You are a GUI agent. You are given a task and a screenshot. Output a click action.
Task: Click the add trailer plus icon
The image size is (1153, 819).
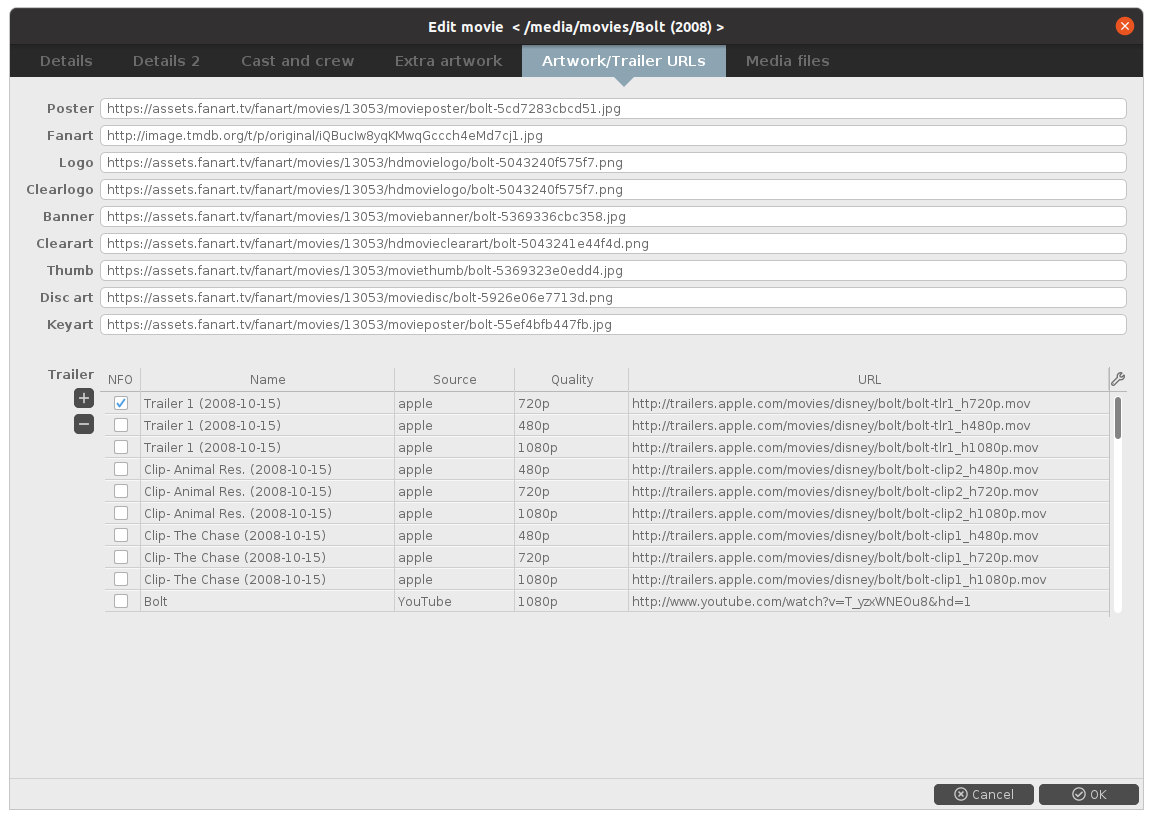click(84, 398)
